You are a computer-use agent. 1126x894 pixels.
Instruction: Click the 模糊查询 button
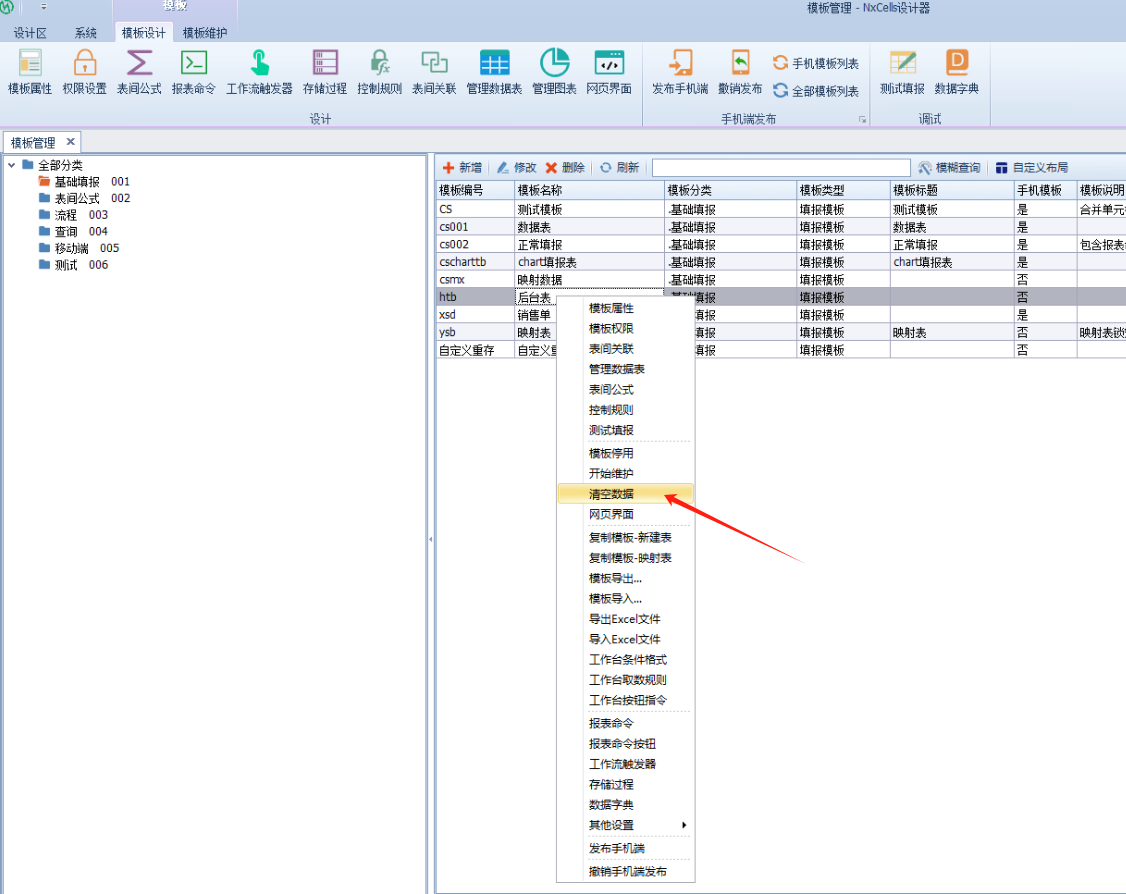coord(949,168)
